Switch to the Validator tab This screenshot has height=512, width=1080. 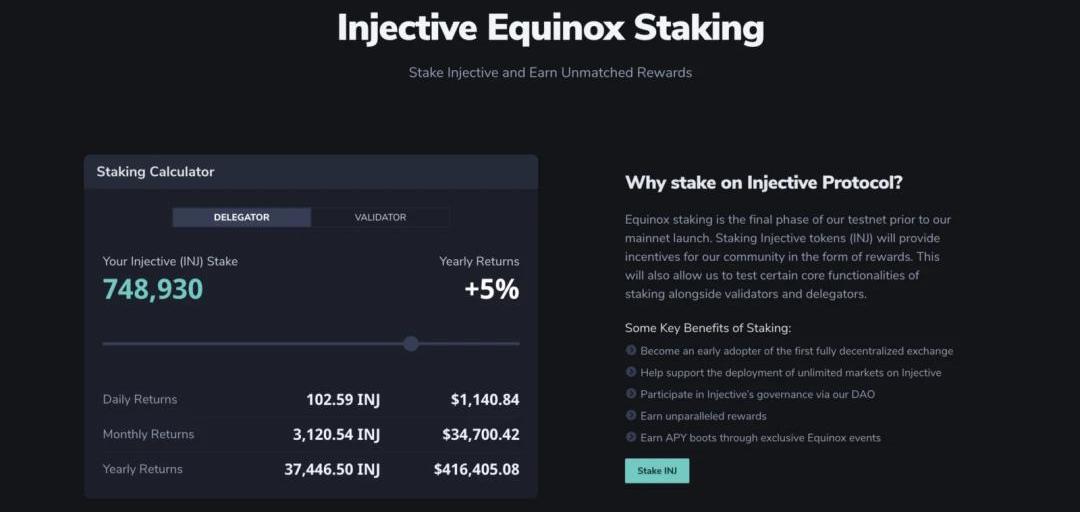click(380, 217)
